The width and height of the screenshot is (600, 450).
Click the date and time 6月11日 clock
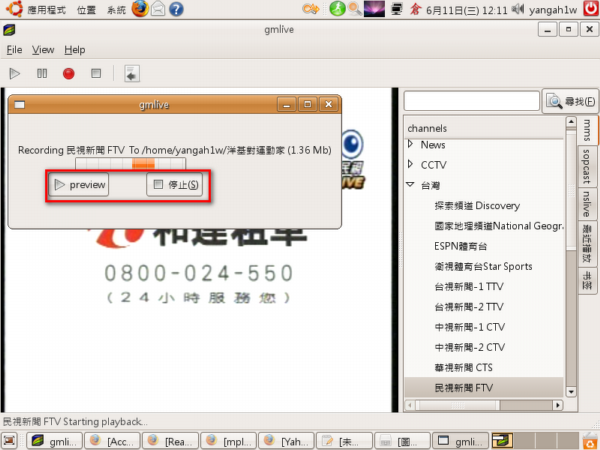(x=466, y=10)
